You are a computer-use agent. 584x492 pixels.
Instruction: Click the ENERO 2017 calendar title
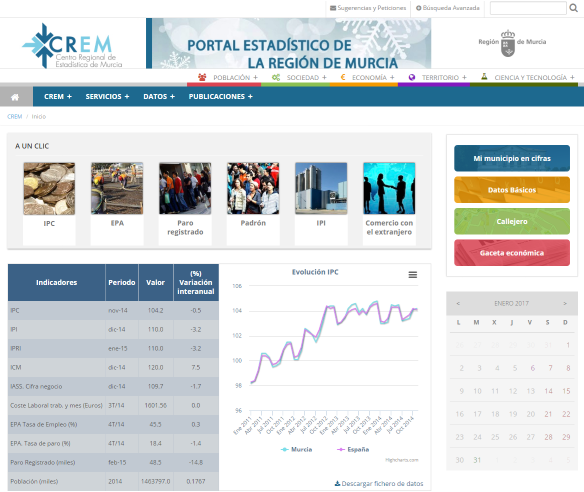pyautogui.click(x=511, y=304)
